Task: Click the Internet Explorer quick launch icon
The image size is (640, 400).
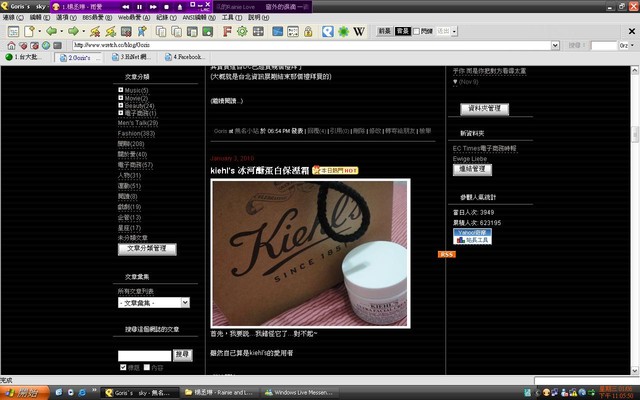Action: click(x=82, y=392)
